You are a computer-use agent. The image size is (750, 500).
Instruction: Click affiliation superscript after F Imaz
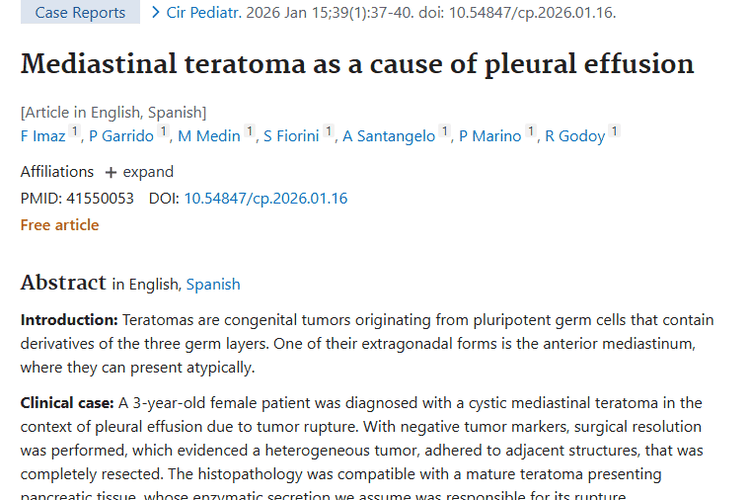75,132
